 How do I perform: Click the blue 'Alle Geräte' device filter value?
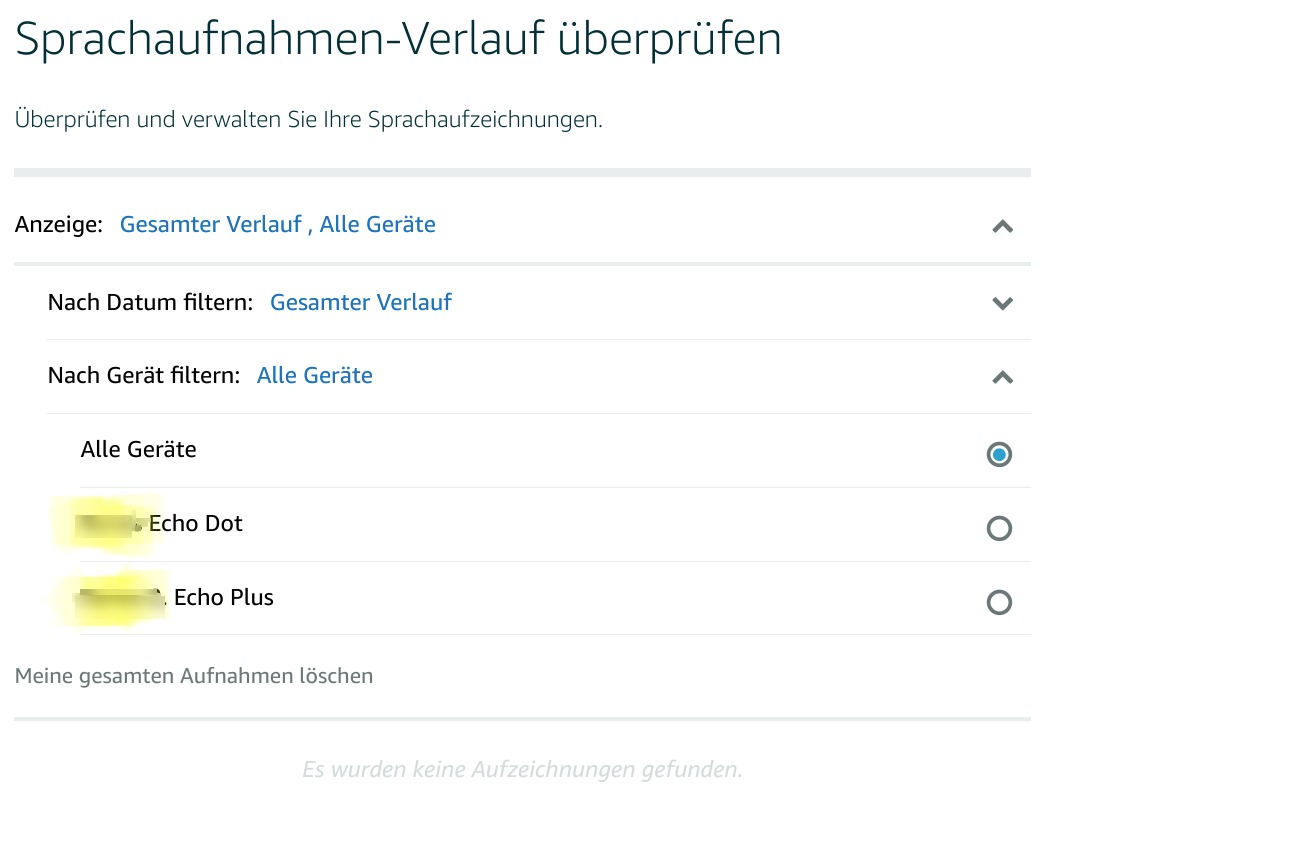pyautogui.click(x=314, y=376)
